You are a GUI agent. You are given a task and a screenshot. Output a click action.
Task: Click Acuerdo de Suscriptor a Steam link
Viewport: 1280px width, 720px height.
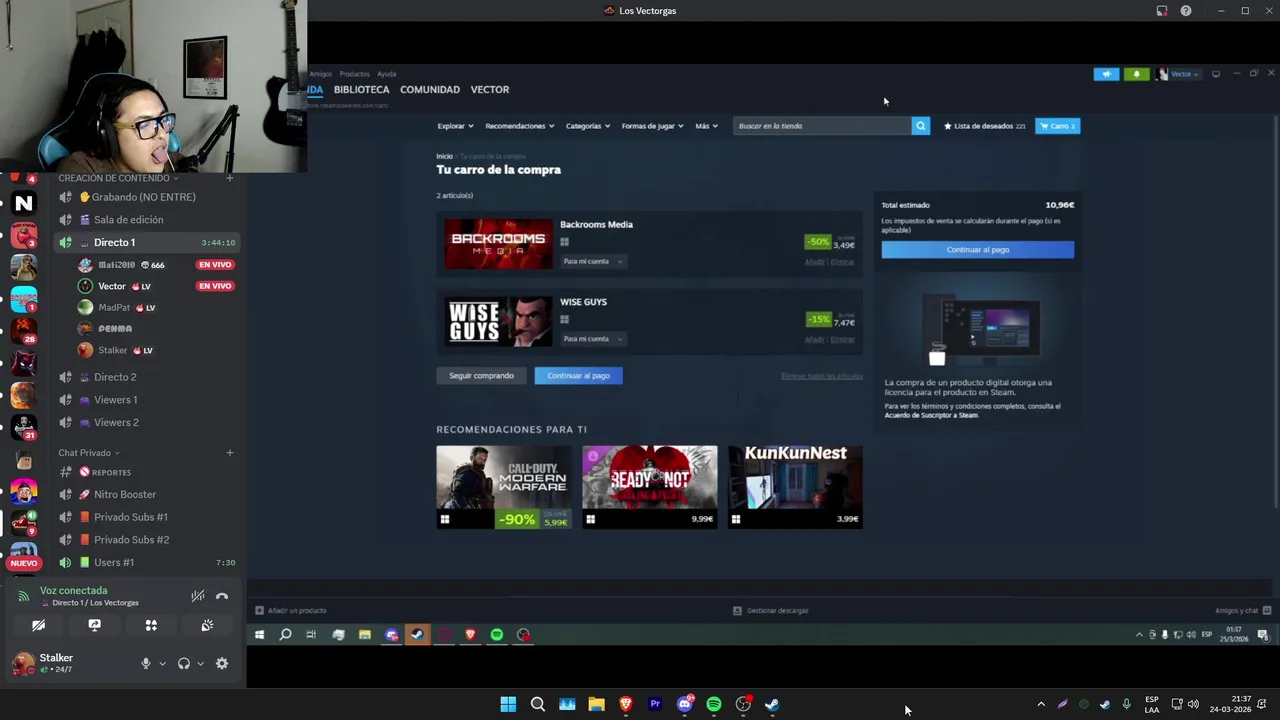[x=931, y=415]
